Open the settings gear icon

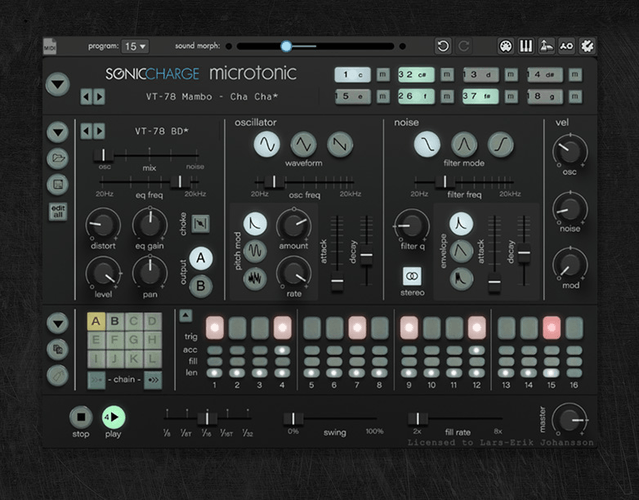pyautogui.click(x=587, y=46)
